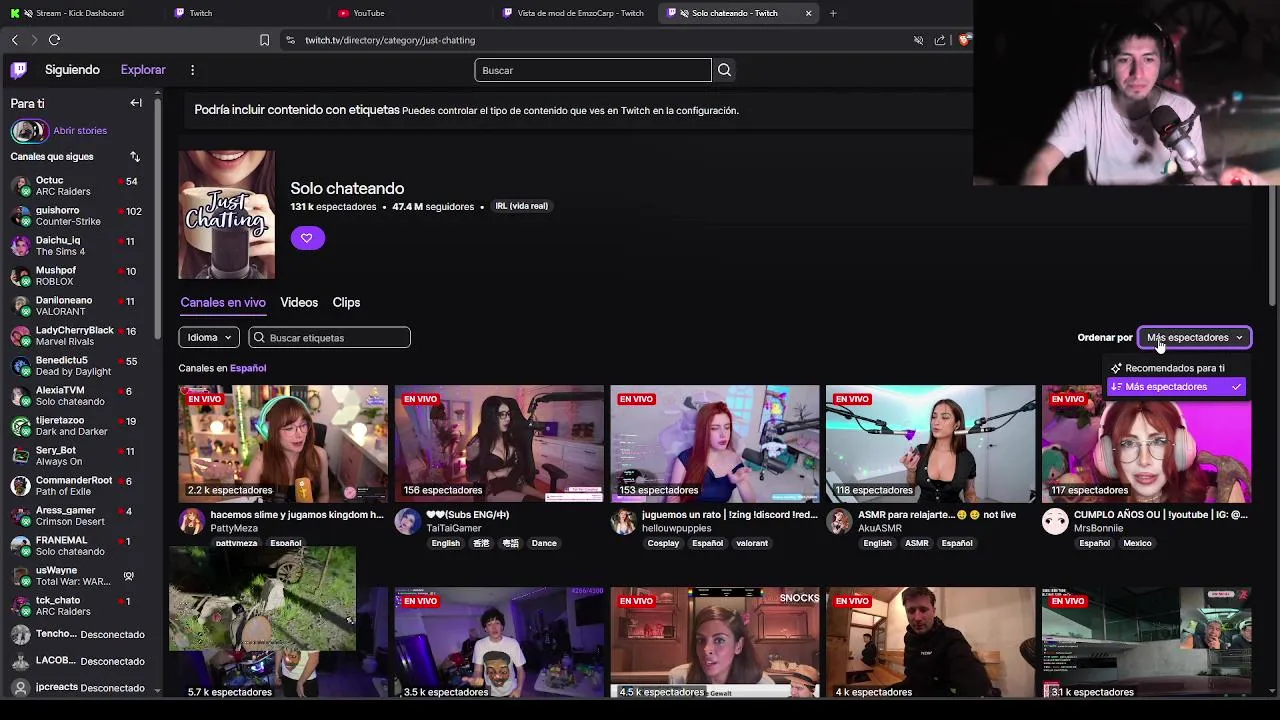This screenshot has height=720, width=1280.
Task: Open the guishorro channel avatar
Action: pyautogui.click(x=20, y=216)
